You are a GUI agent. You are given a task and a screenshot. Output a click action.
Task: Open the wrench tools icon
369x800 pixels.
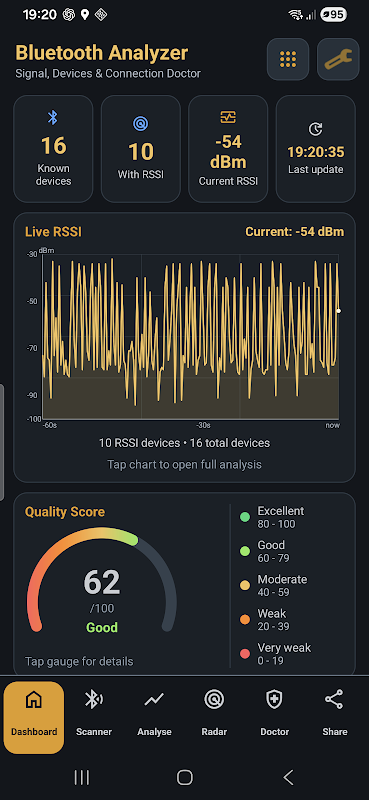pyautogui.click(x=338, y=59)
